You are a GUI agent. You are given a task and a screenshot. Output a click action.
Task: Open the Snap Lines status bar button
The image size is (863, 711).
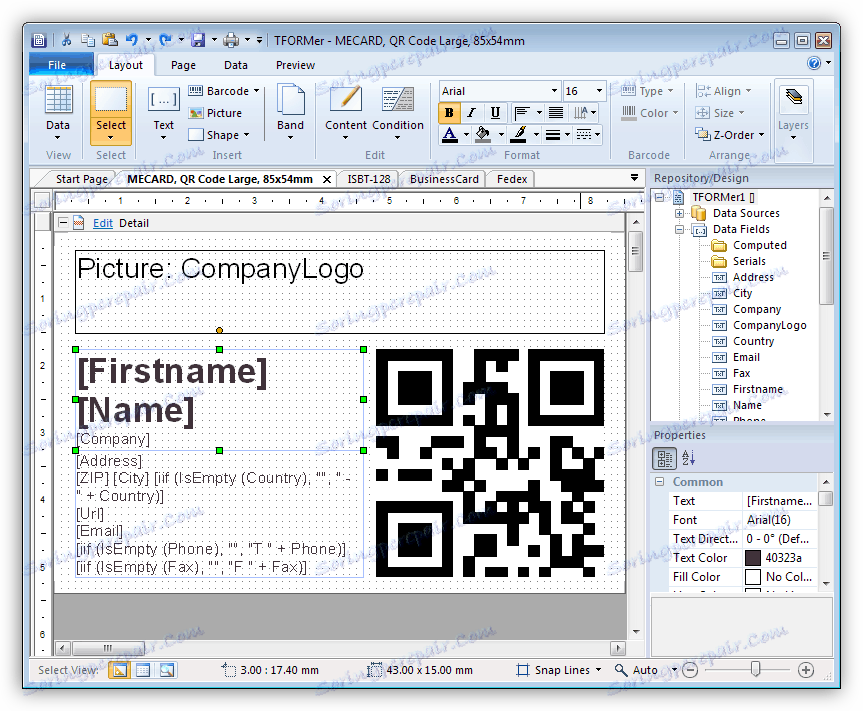[559, 670]
